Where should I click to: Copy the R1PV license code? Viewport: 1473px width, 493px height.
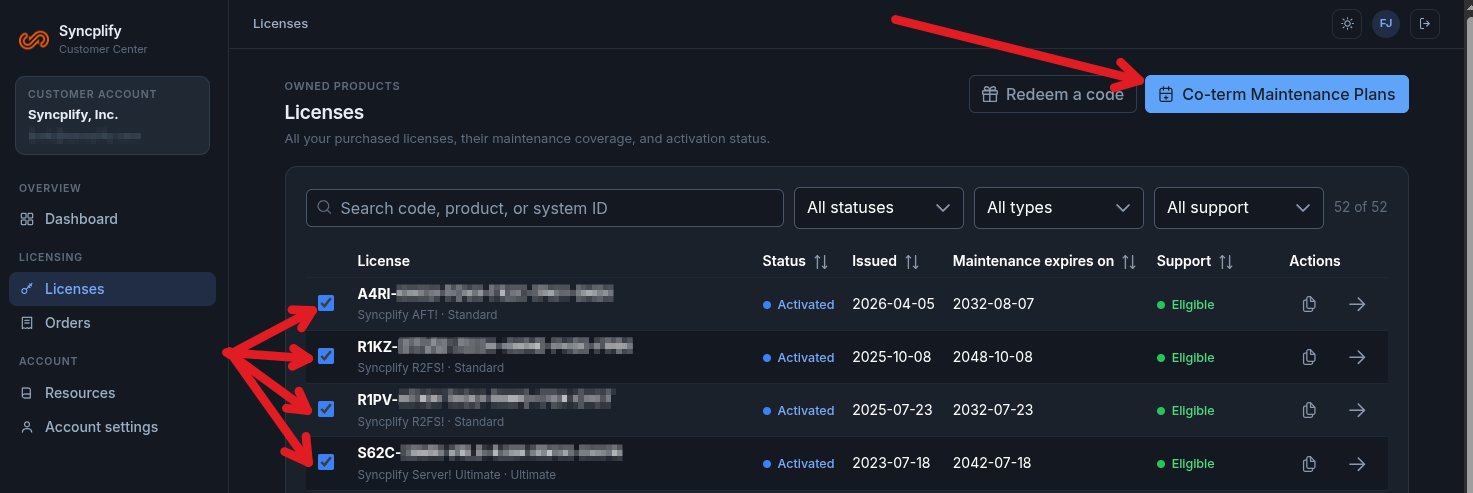(1309, 410)
